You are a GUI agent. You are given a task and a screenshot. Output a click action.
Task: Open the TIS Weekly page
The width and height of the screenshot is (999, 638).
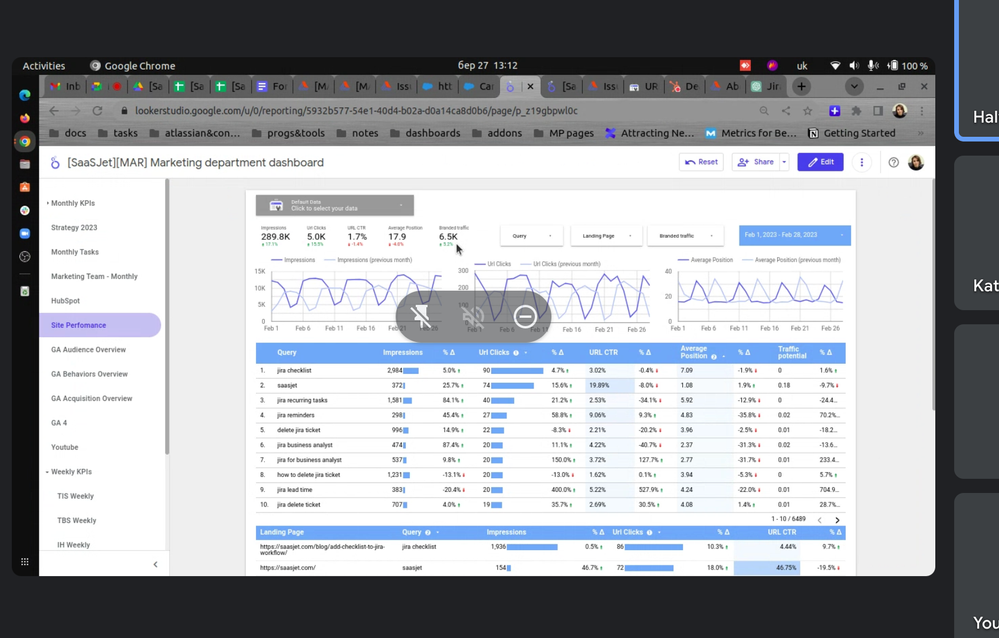75,497
